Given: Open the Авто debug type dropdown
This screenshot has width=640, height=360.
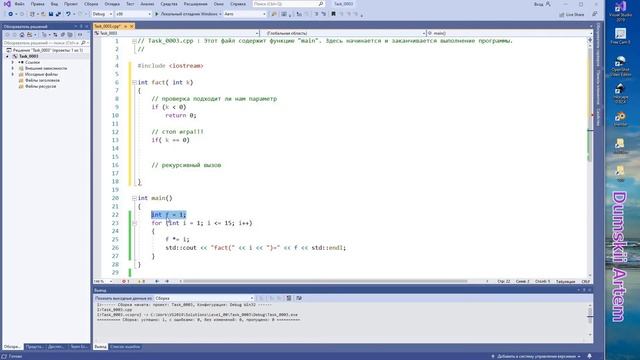Looking at the screenshot, I should (245, 14).
